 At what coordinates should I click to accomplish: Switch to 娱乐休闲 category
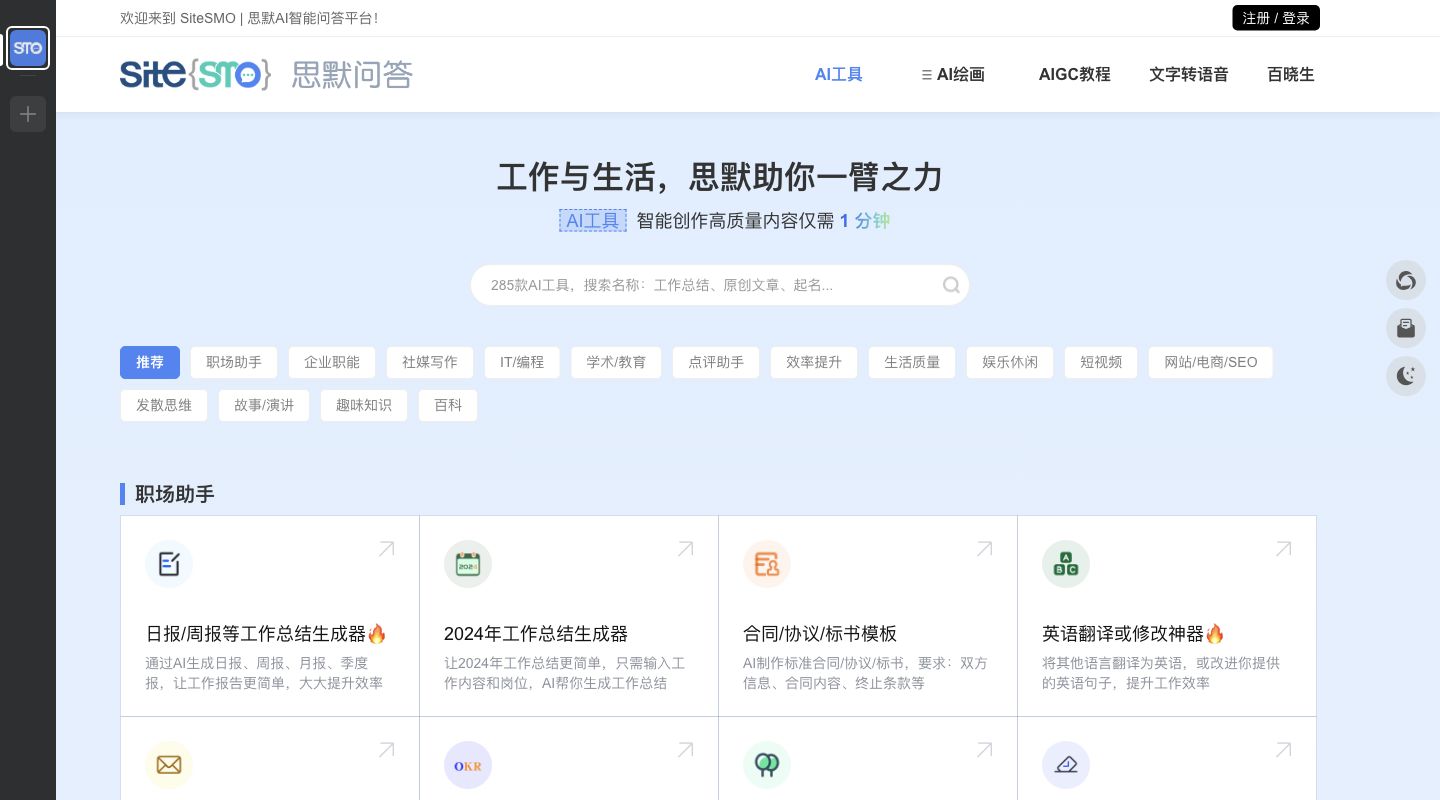tap(1010, 362)
